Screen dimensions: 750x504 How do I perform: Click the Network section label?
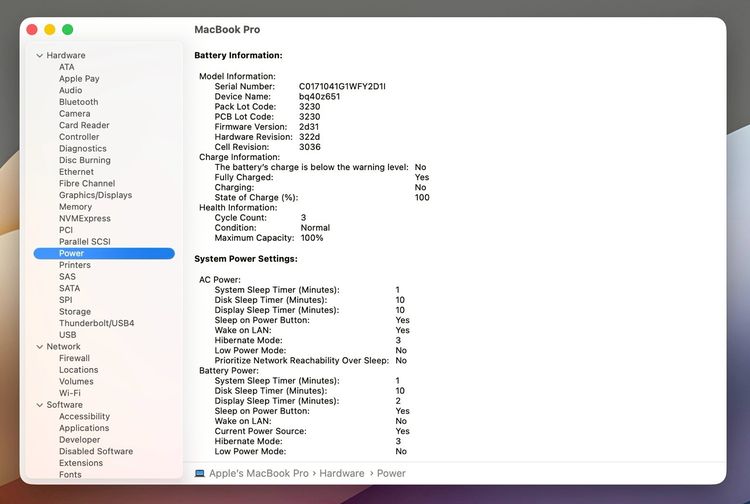click(63, 347)
